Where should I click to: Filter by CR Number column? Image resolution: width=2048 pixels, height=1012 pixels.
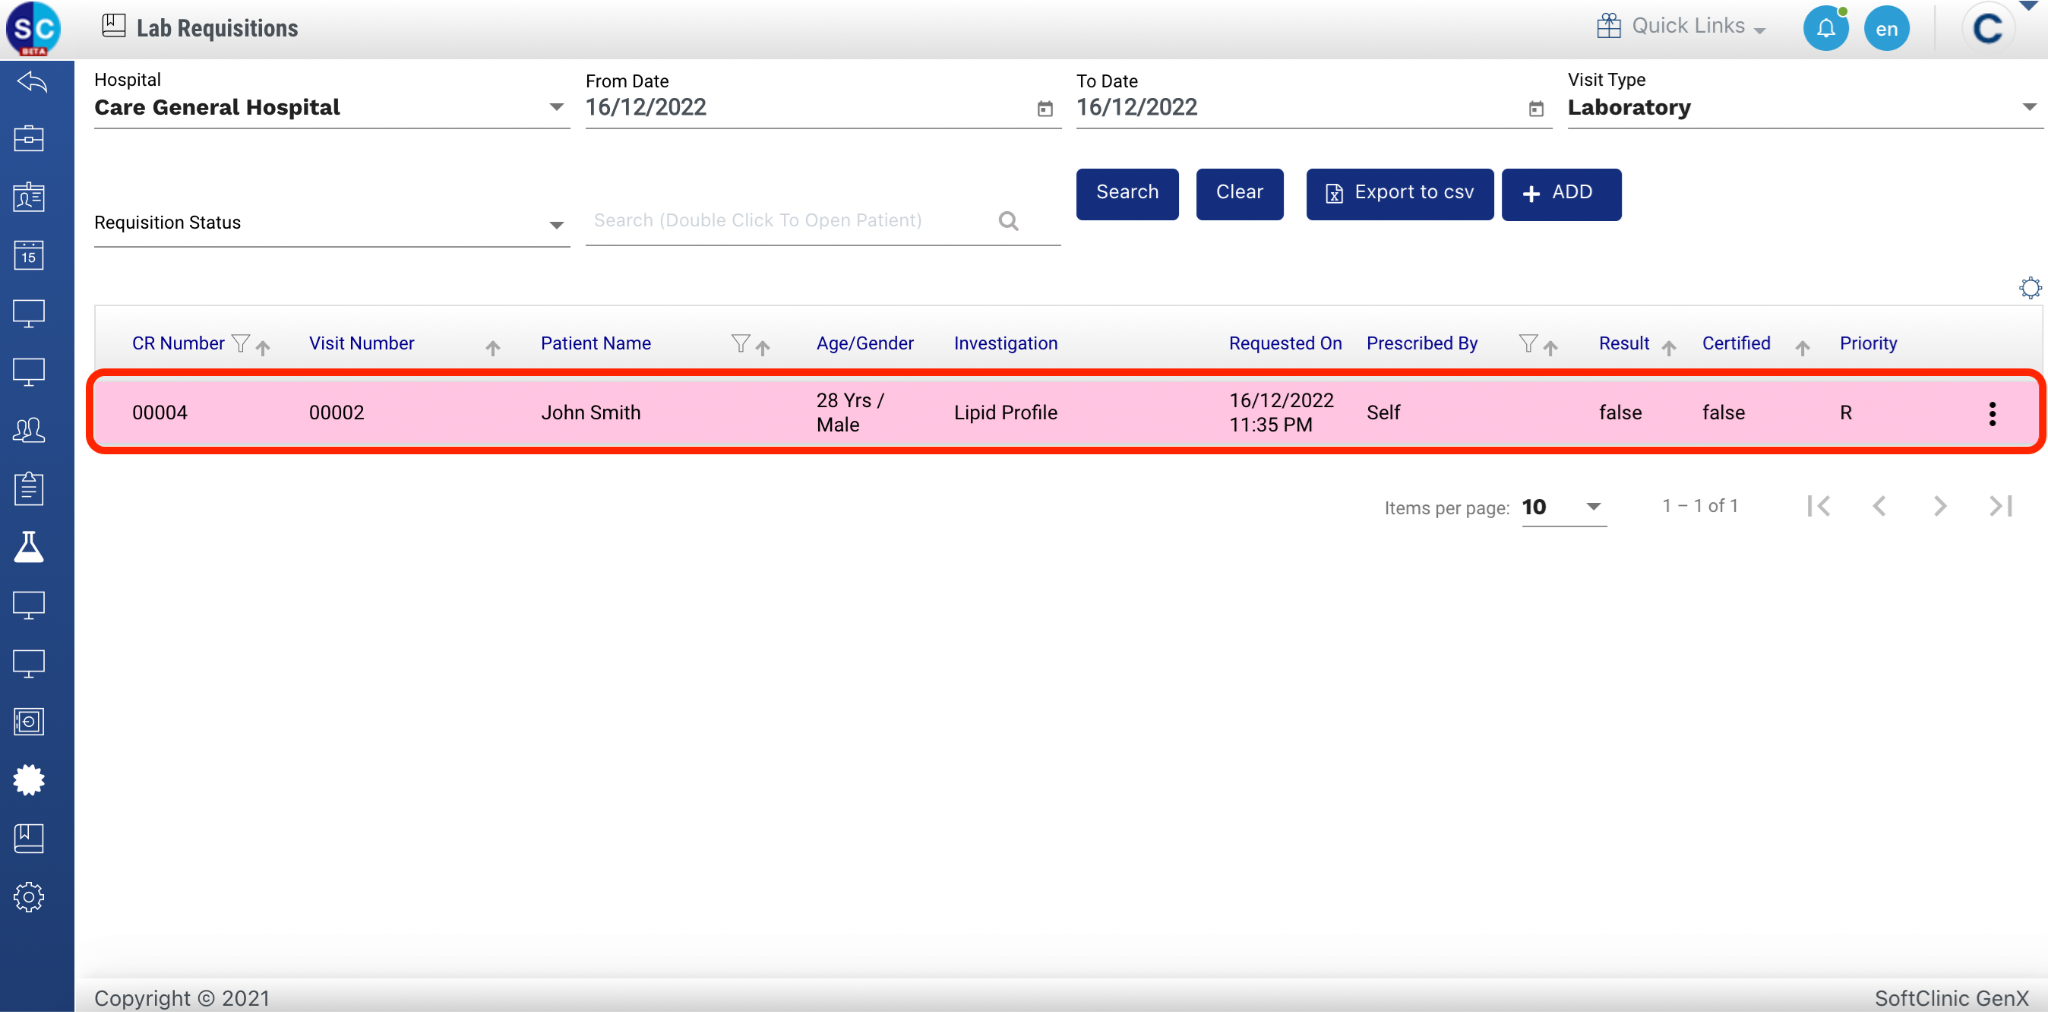[240, 343]
